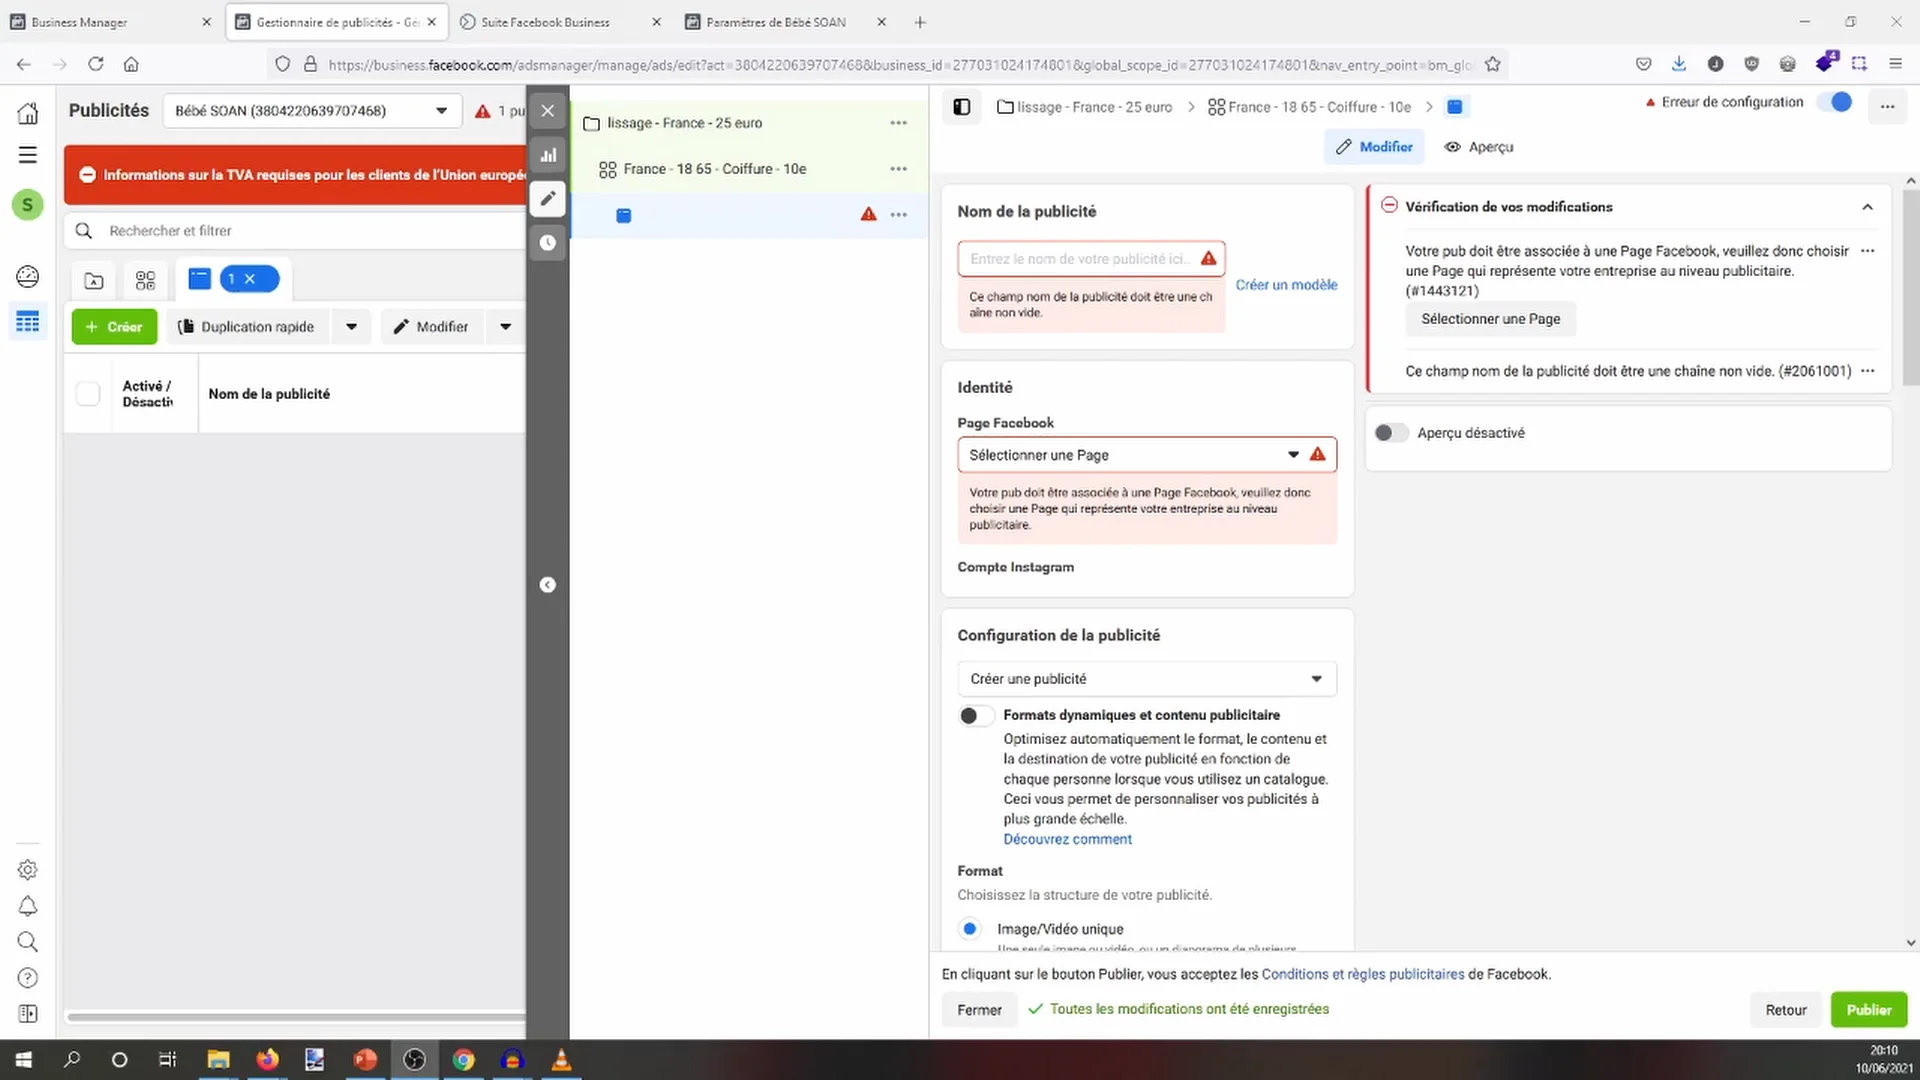The width and height of the screenshot is (1920, 1080).
Task: Enable the Aperçu désactivé toggle
Action: (1390, 433)
